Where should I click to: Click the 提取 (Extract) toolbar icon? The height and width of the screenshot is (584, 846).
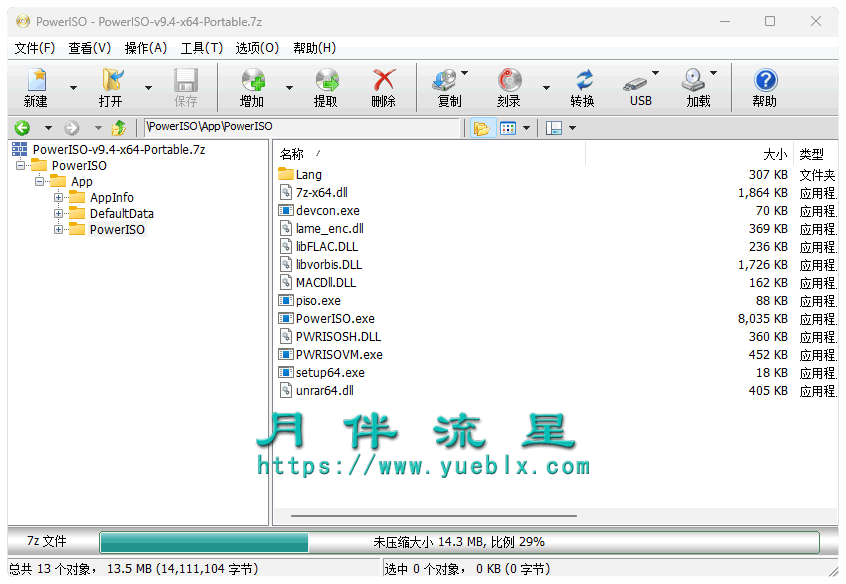tap(327, 80)
